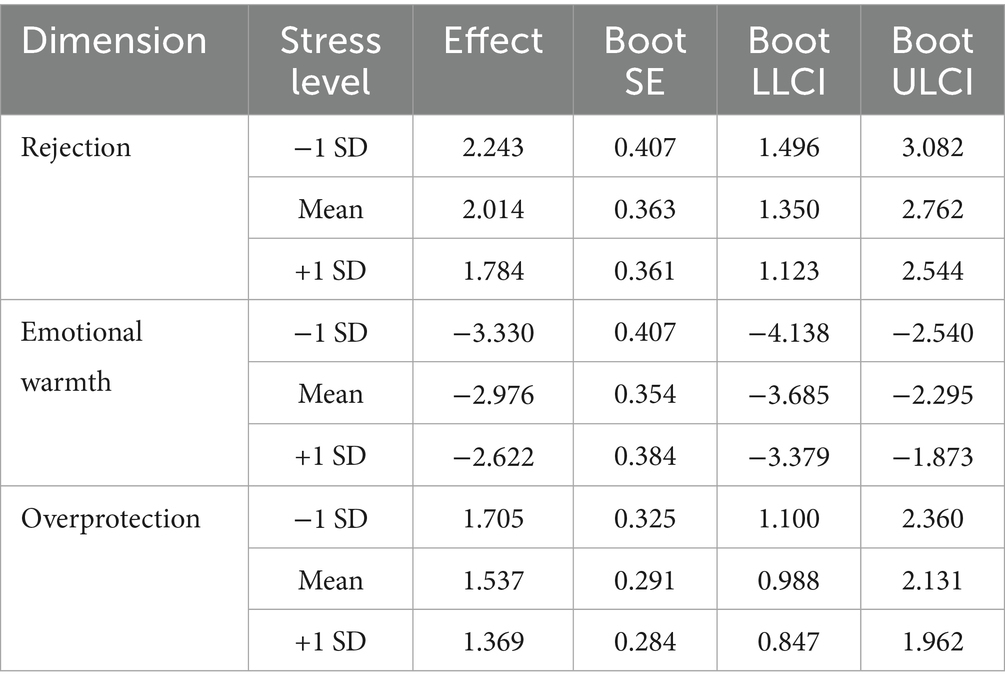Click the Effect value 1.369
This screenshot has width=1005, height=689.
pyautogui.click(x=494, y=643)
